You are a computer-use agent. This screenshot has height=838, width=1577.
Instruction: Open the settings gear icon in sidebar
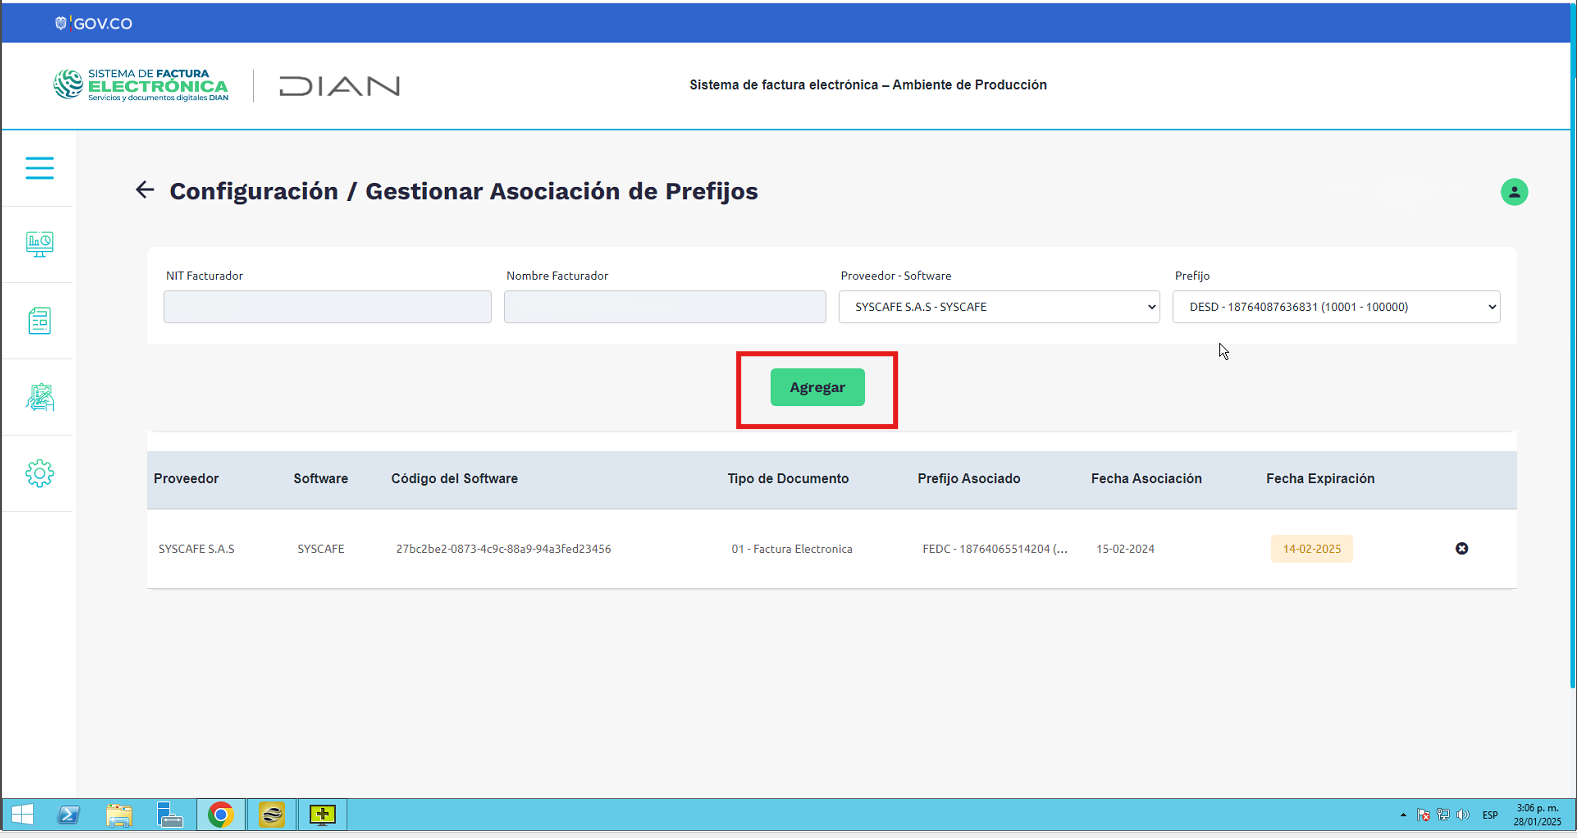coord(40,474)
